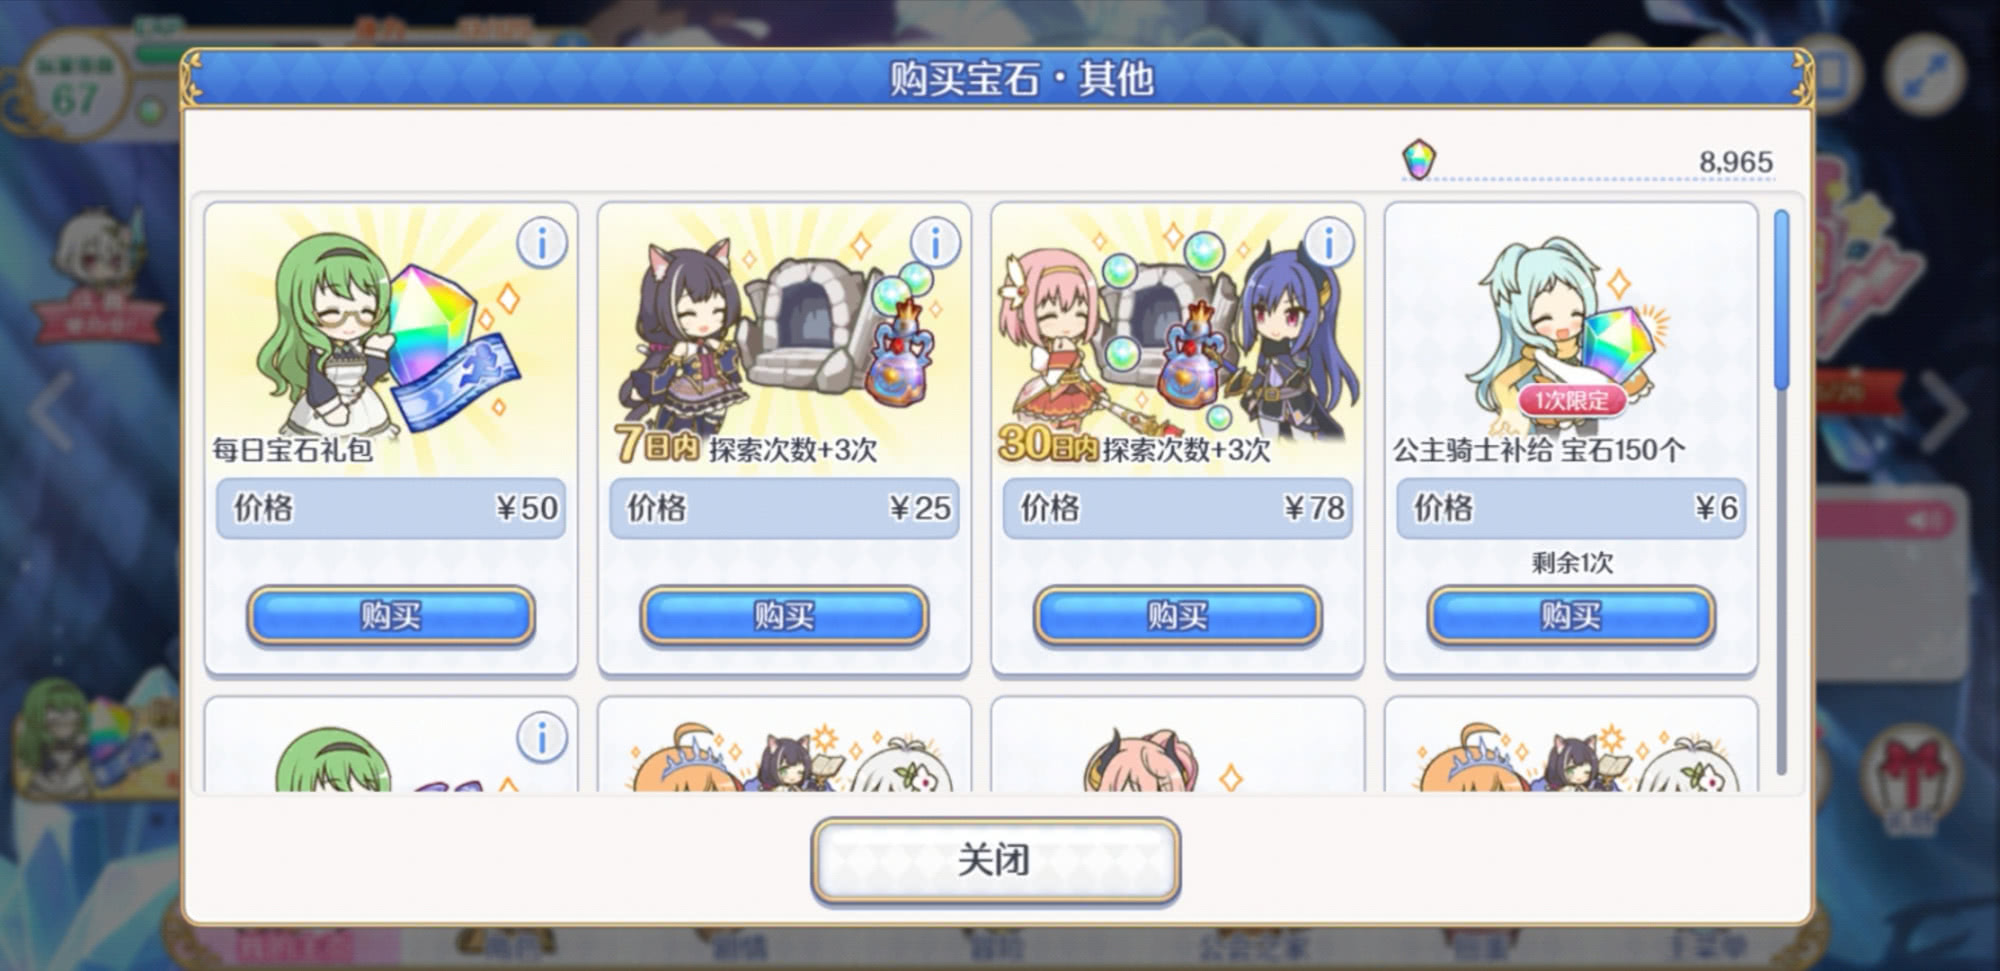Open info for the 30-day exploration pack

click(x=1328, y=243)
